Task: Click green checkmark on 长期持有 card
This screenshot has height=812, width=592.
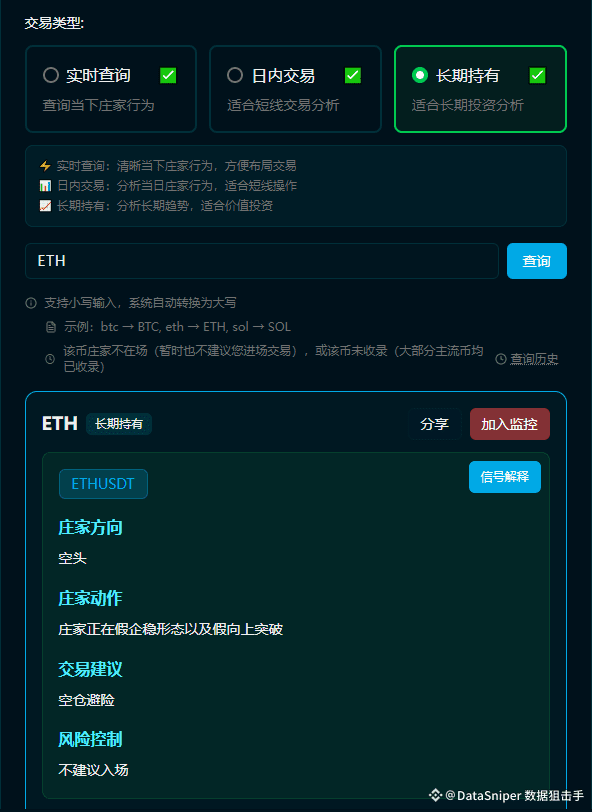Action: click(537, 76)
